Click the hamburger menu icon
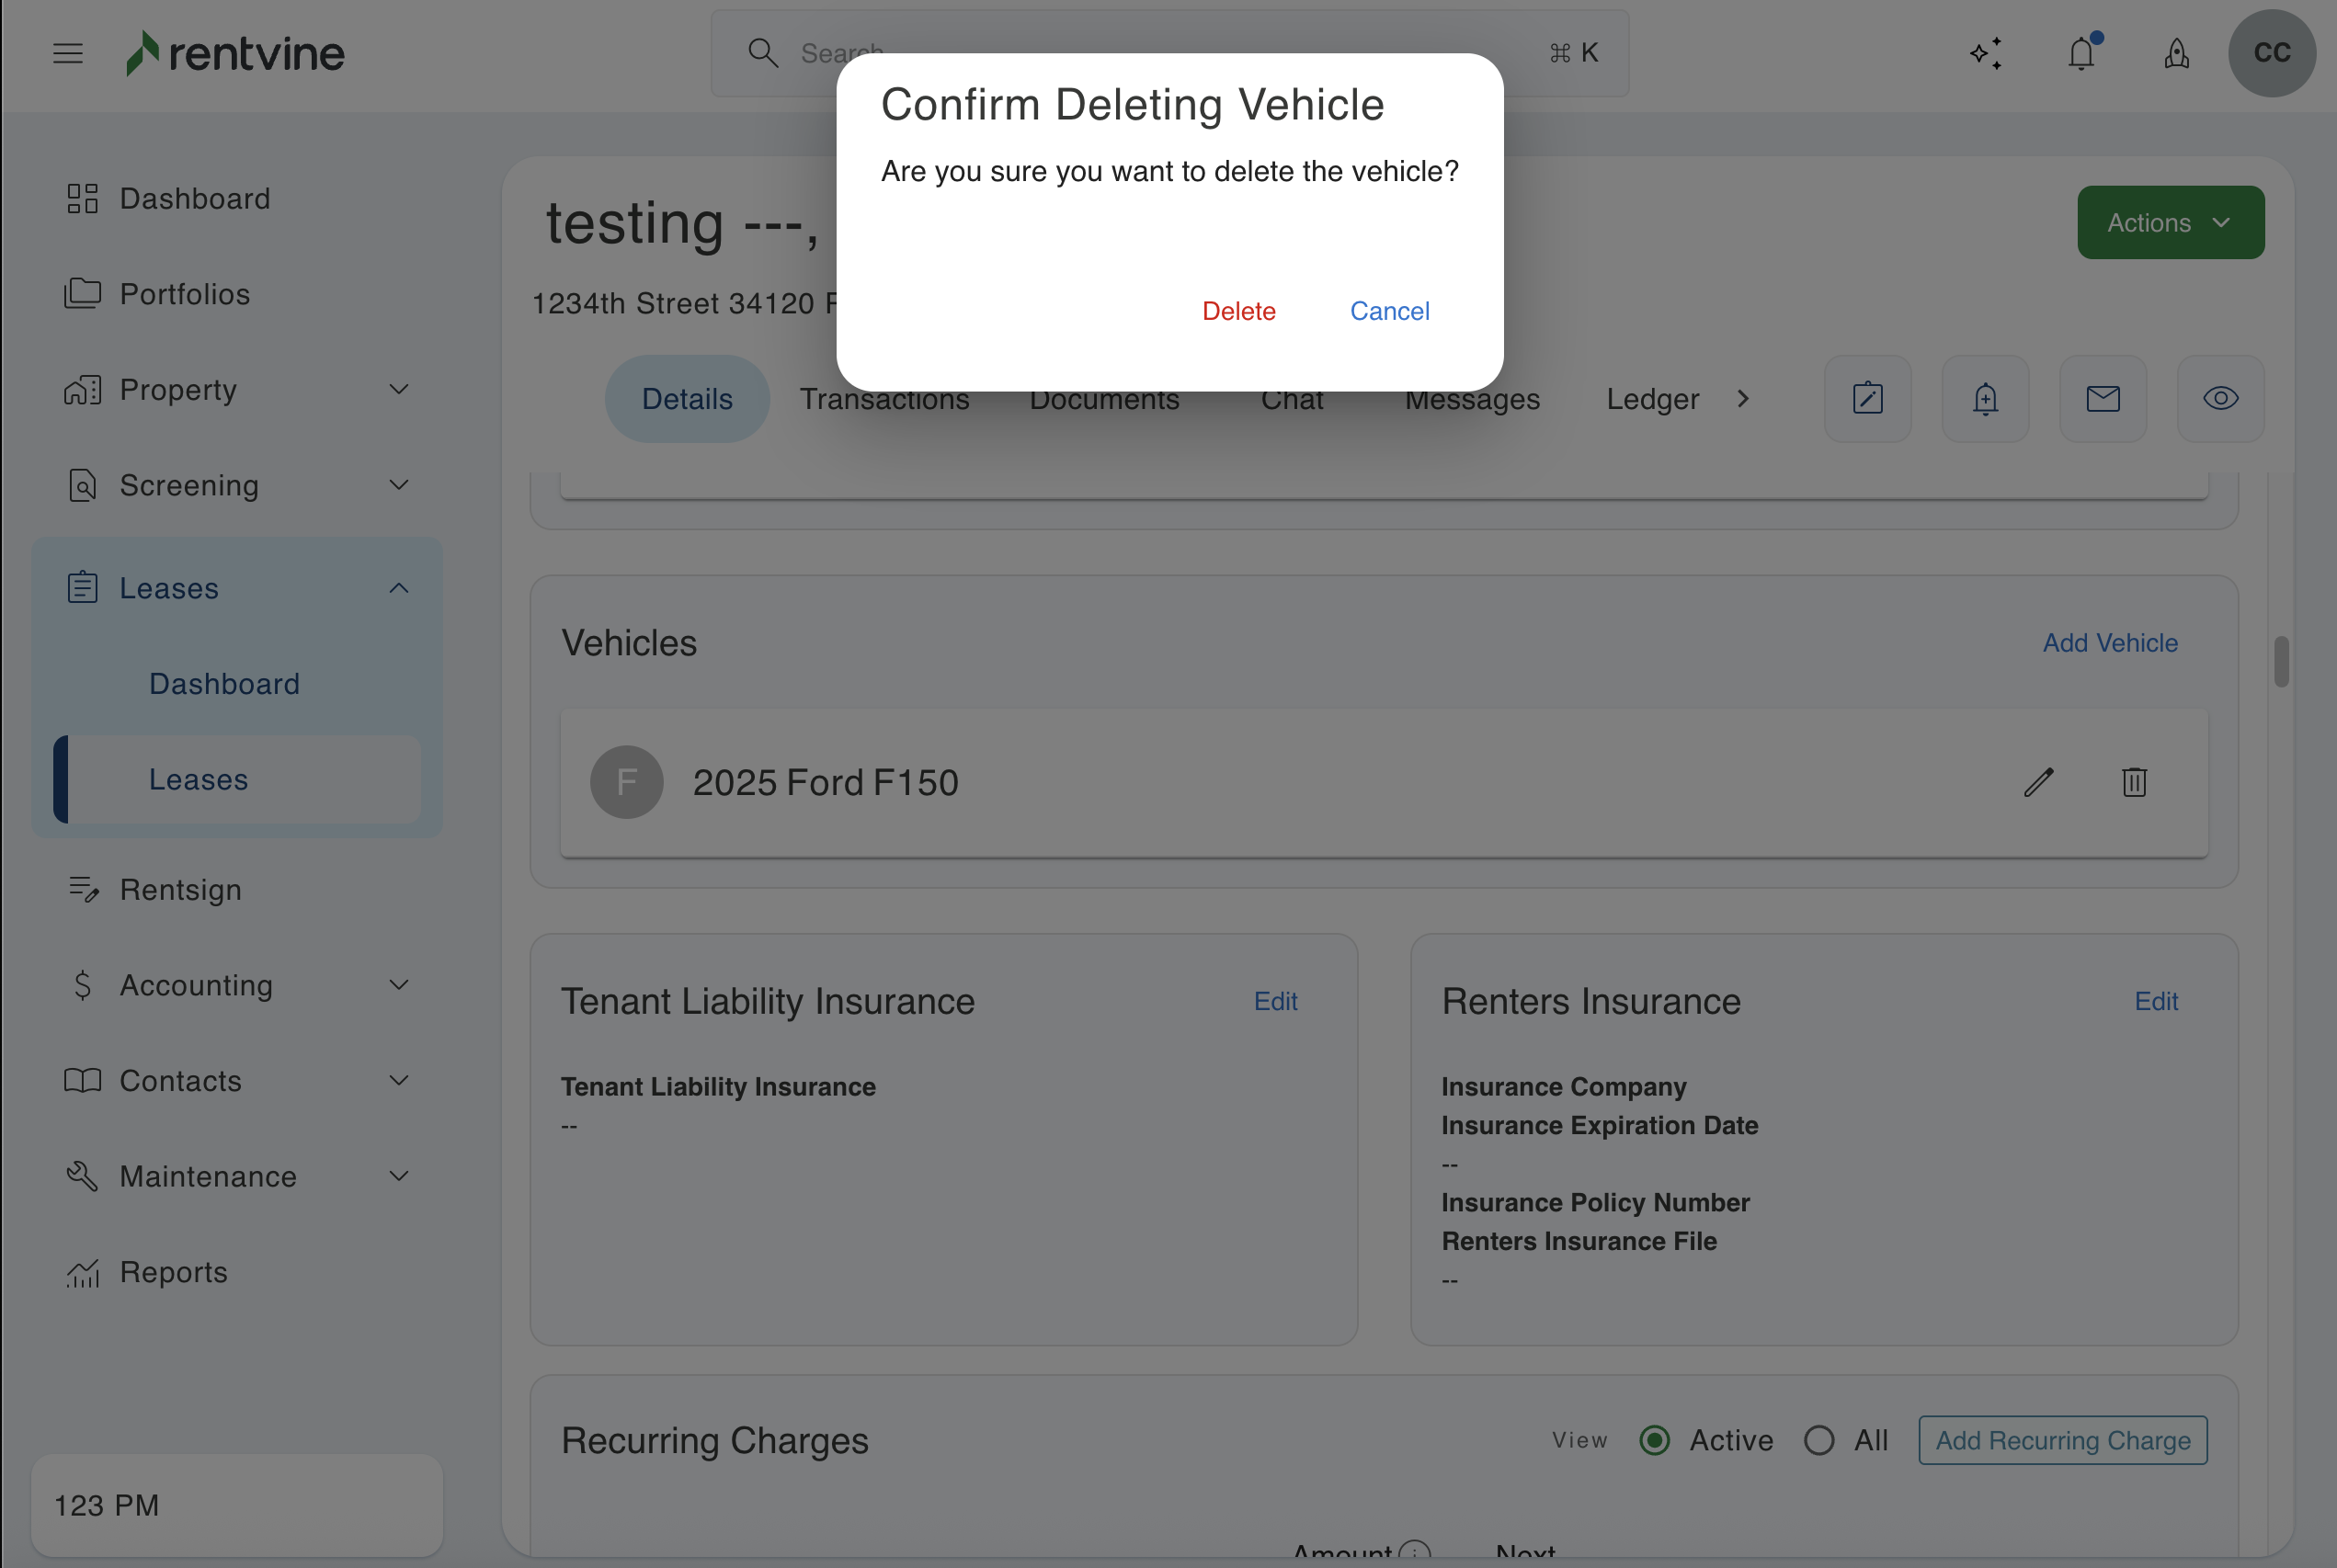Viewport: 2337px width, 1568px height. click(67, 53)
